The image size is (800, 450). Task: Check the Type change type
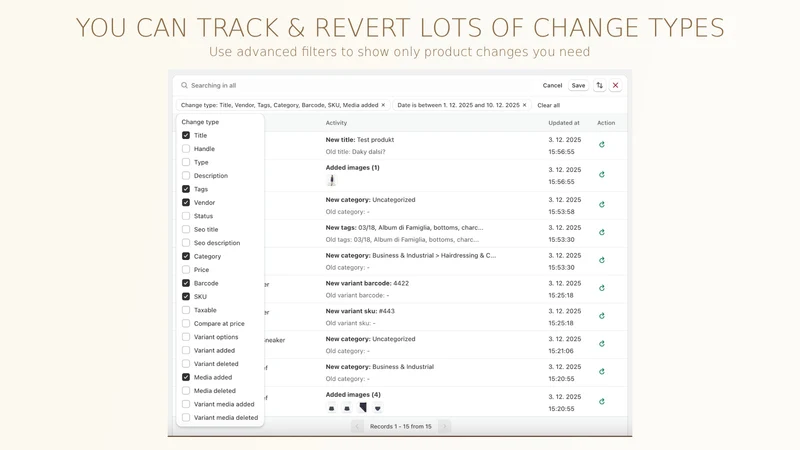tap(186, 162)
